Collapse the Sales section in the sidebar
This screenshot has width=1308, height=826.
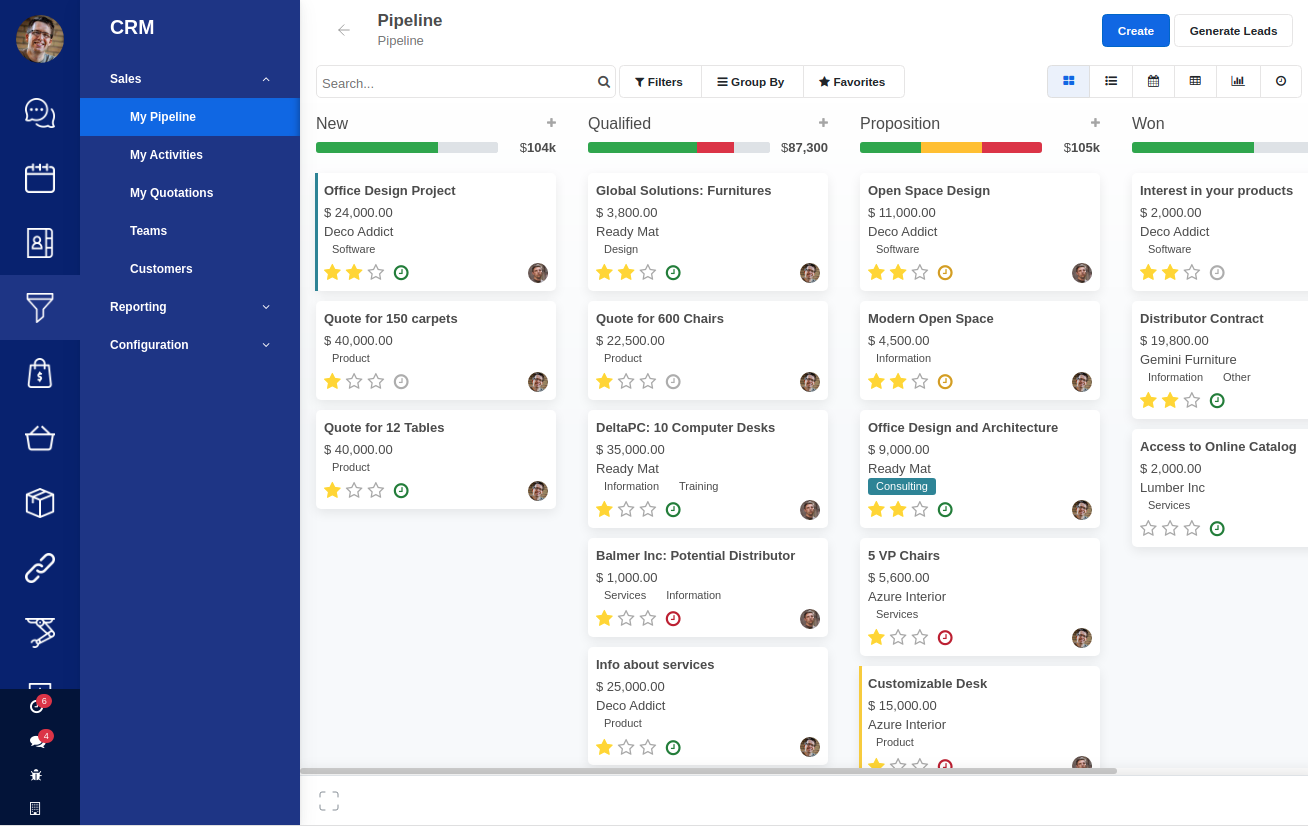point(266,78)
